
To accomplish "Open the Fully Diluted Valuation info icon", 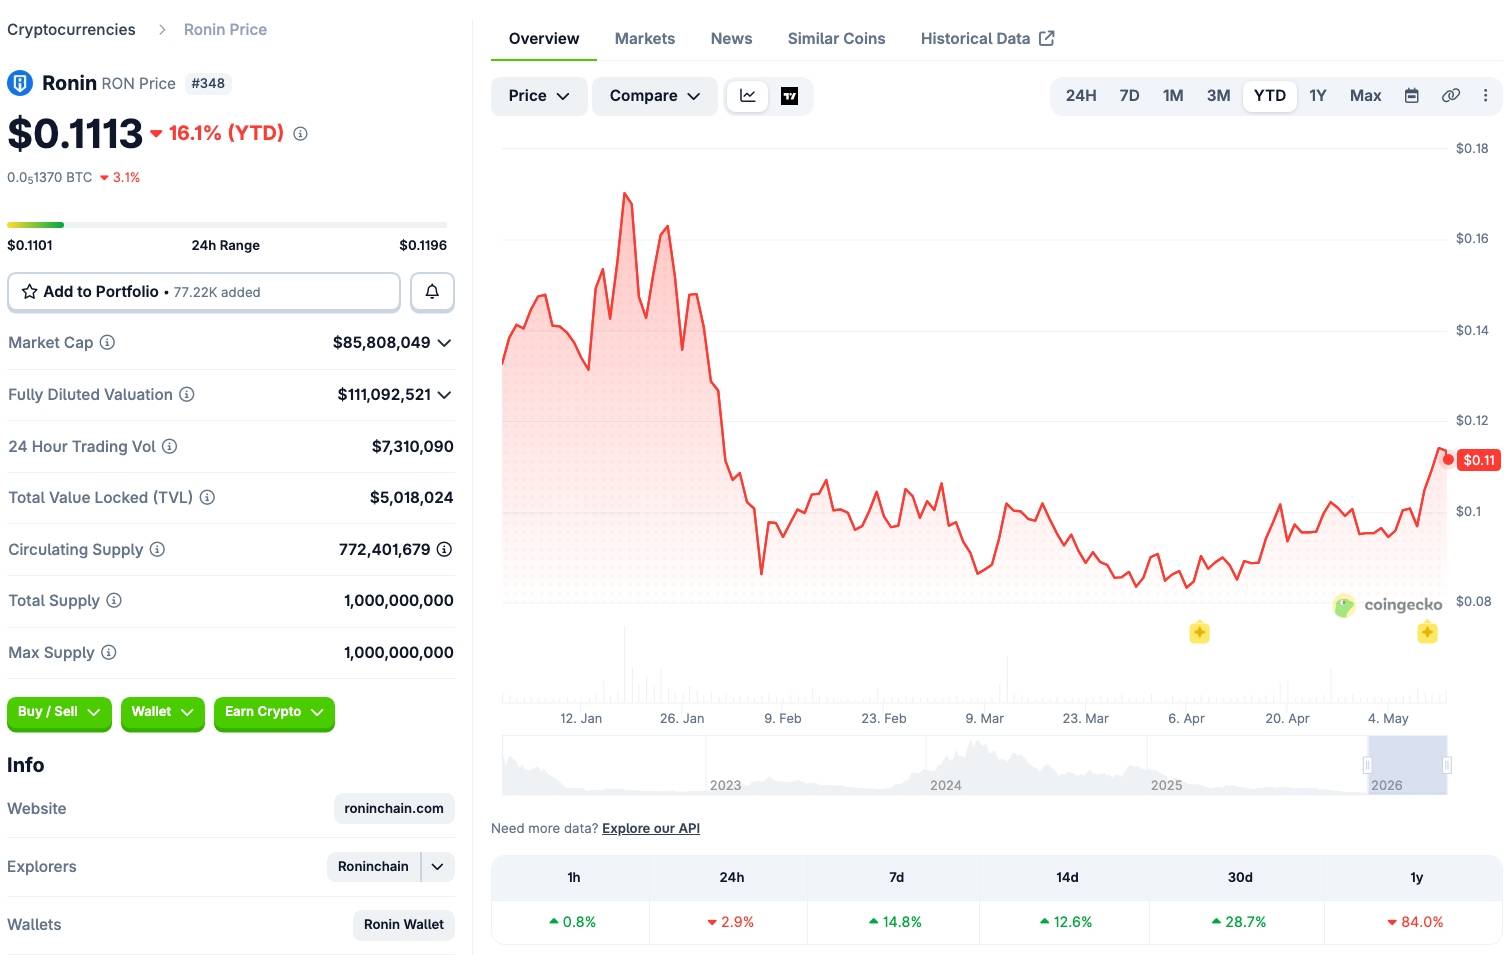I will [x=186, y=394].
